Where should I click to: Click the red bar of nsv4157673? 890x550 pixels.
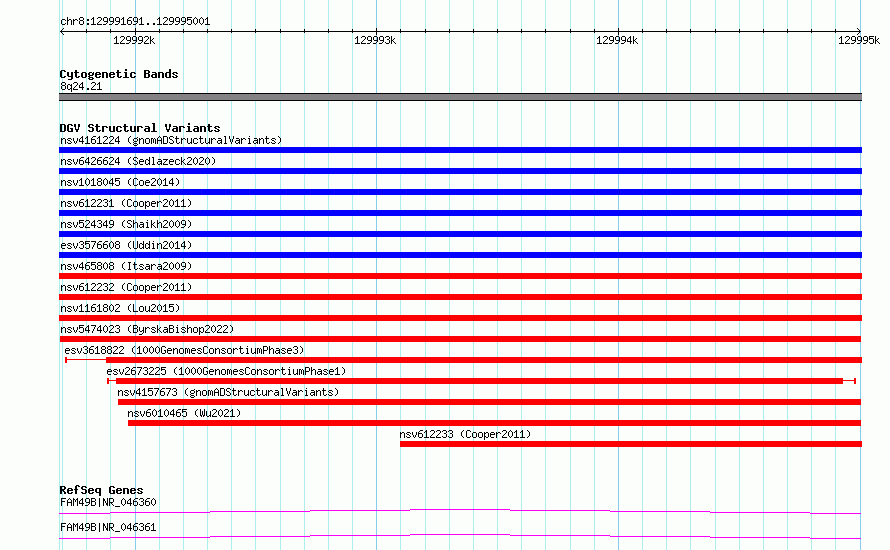(489, 402)
